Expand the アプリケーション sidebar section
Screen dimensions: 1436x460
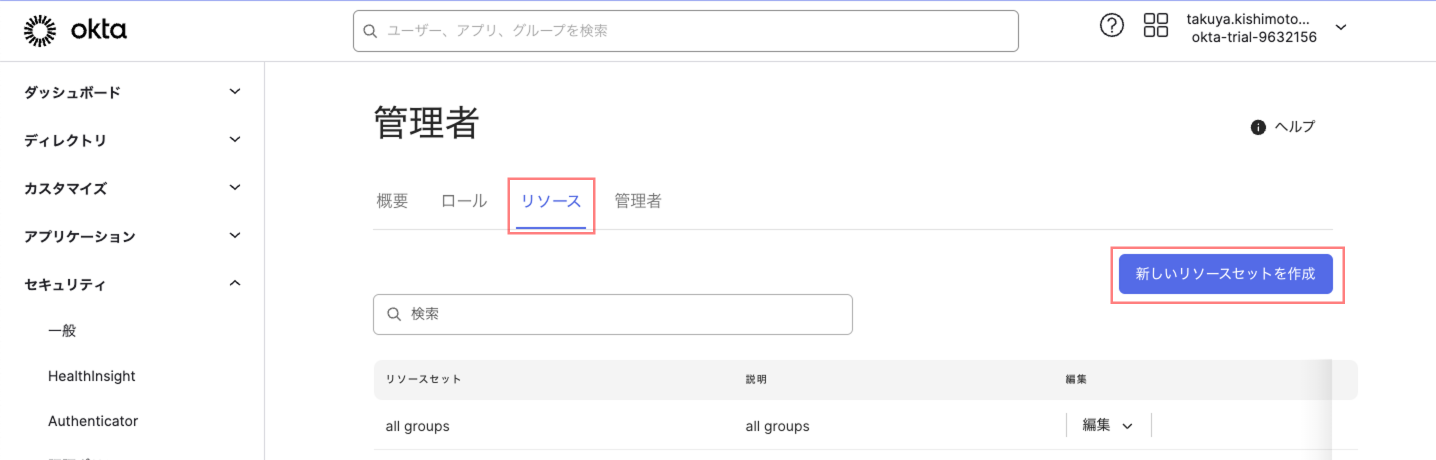235,236
